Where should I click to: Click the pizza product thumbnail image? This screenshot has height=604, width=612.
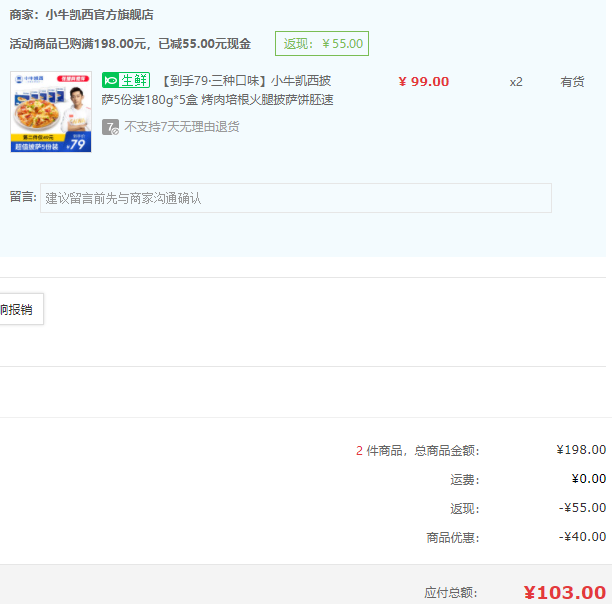pos(51,112)
